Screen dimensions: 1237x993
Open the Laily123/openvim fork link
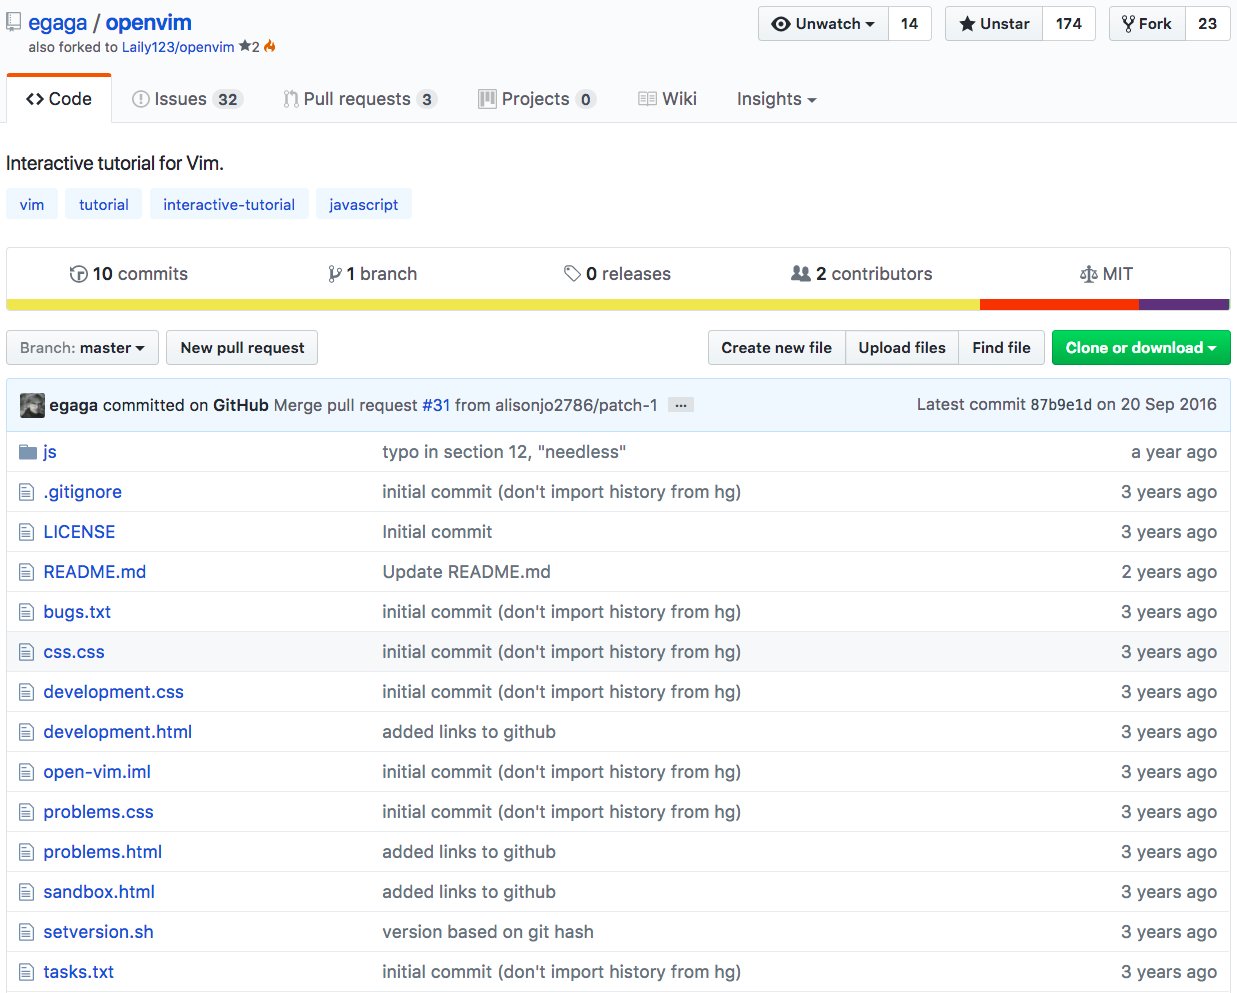point(178,47)
